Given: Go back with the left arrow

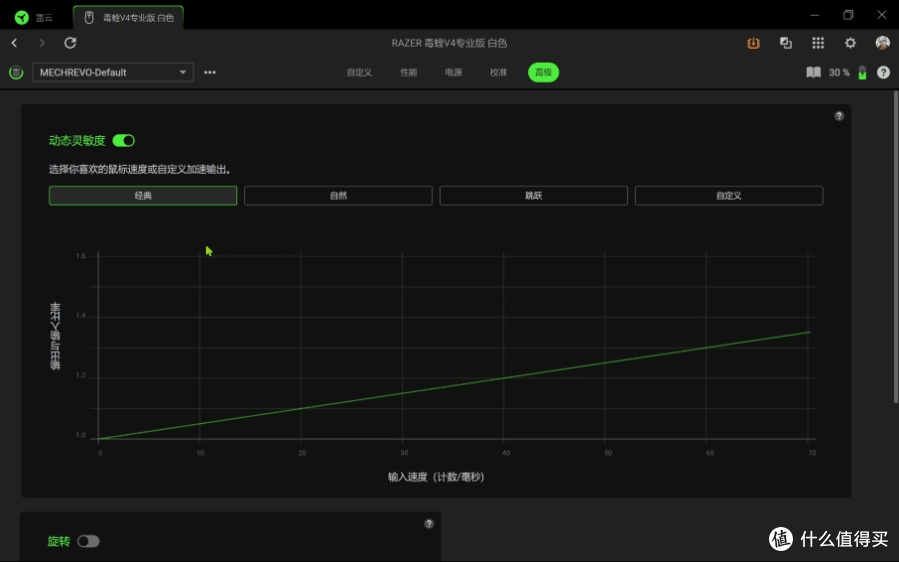Looking at the screenshot, I should coord(14,43).
